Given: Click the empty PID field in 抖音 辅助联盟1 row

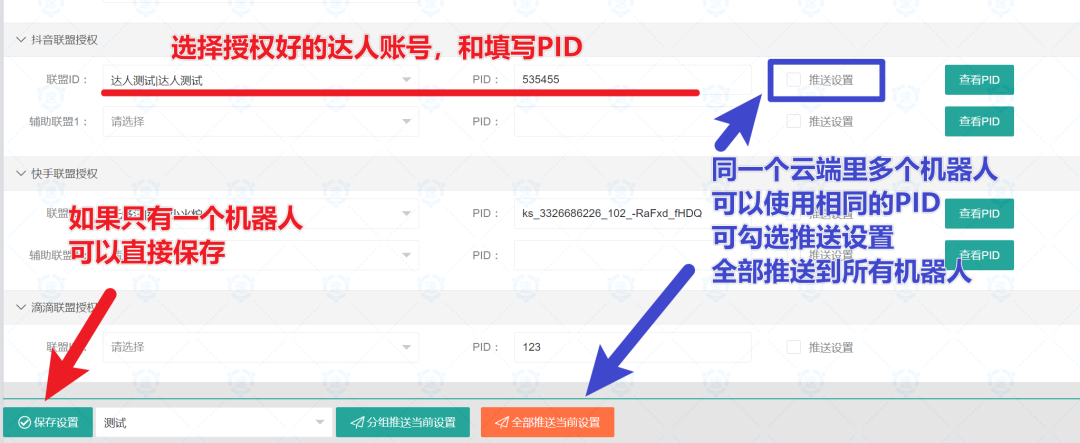Looking at the screenshot, I should point(632,121).
